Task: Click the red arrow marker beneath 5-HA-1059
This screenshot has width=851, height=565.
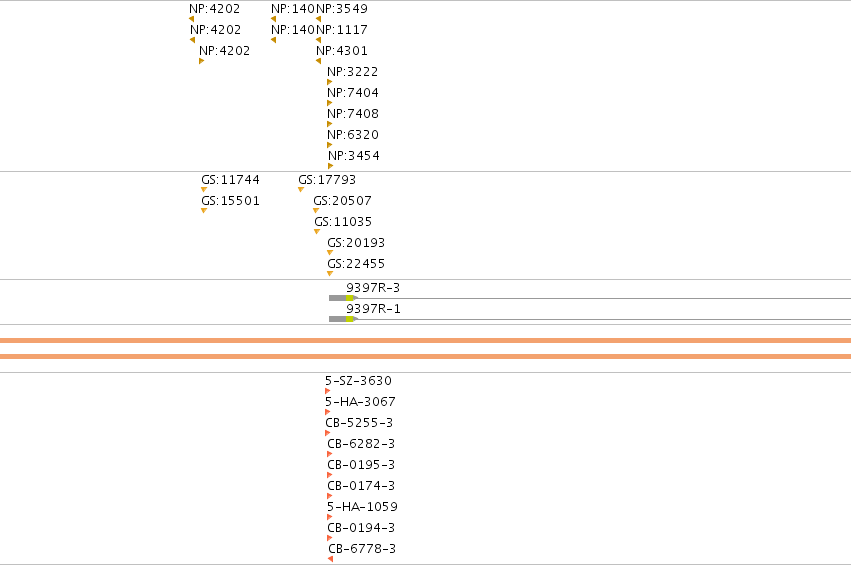Action: (329, 517)
